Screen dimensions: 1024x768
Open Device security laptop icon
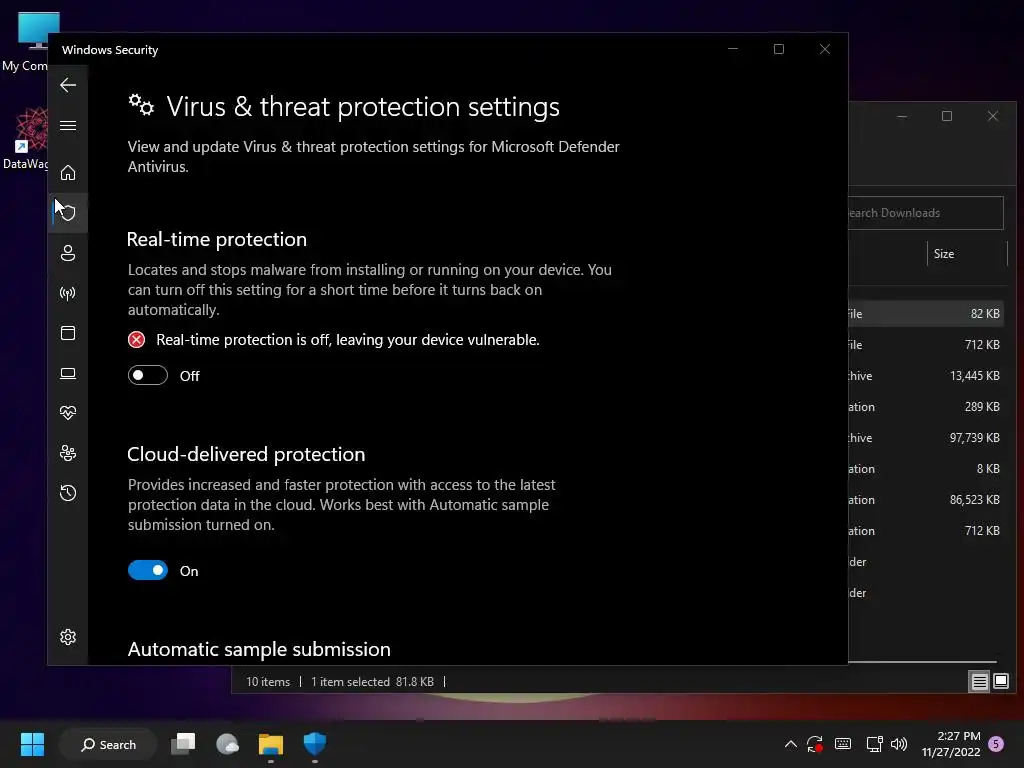click(x=68, y=373)
